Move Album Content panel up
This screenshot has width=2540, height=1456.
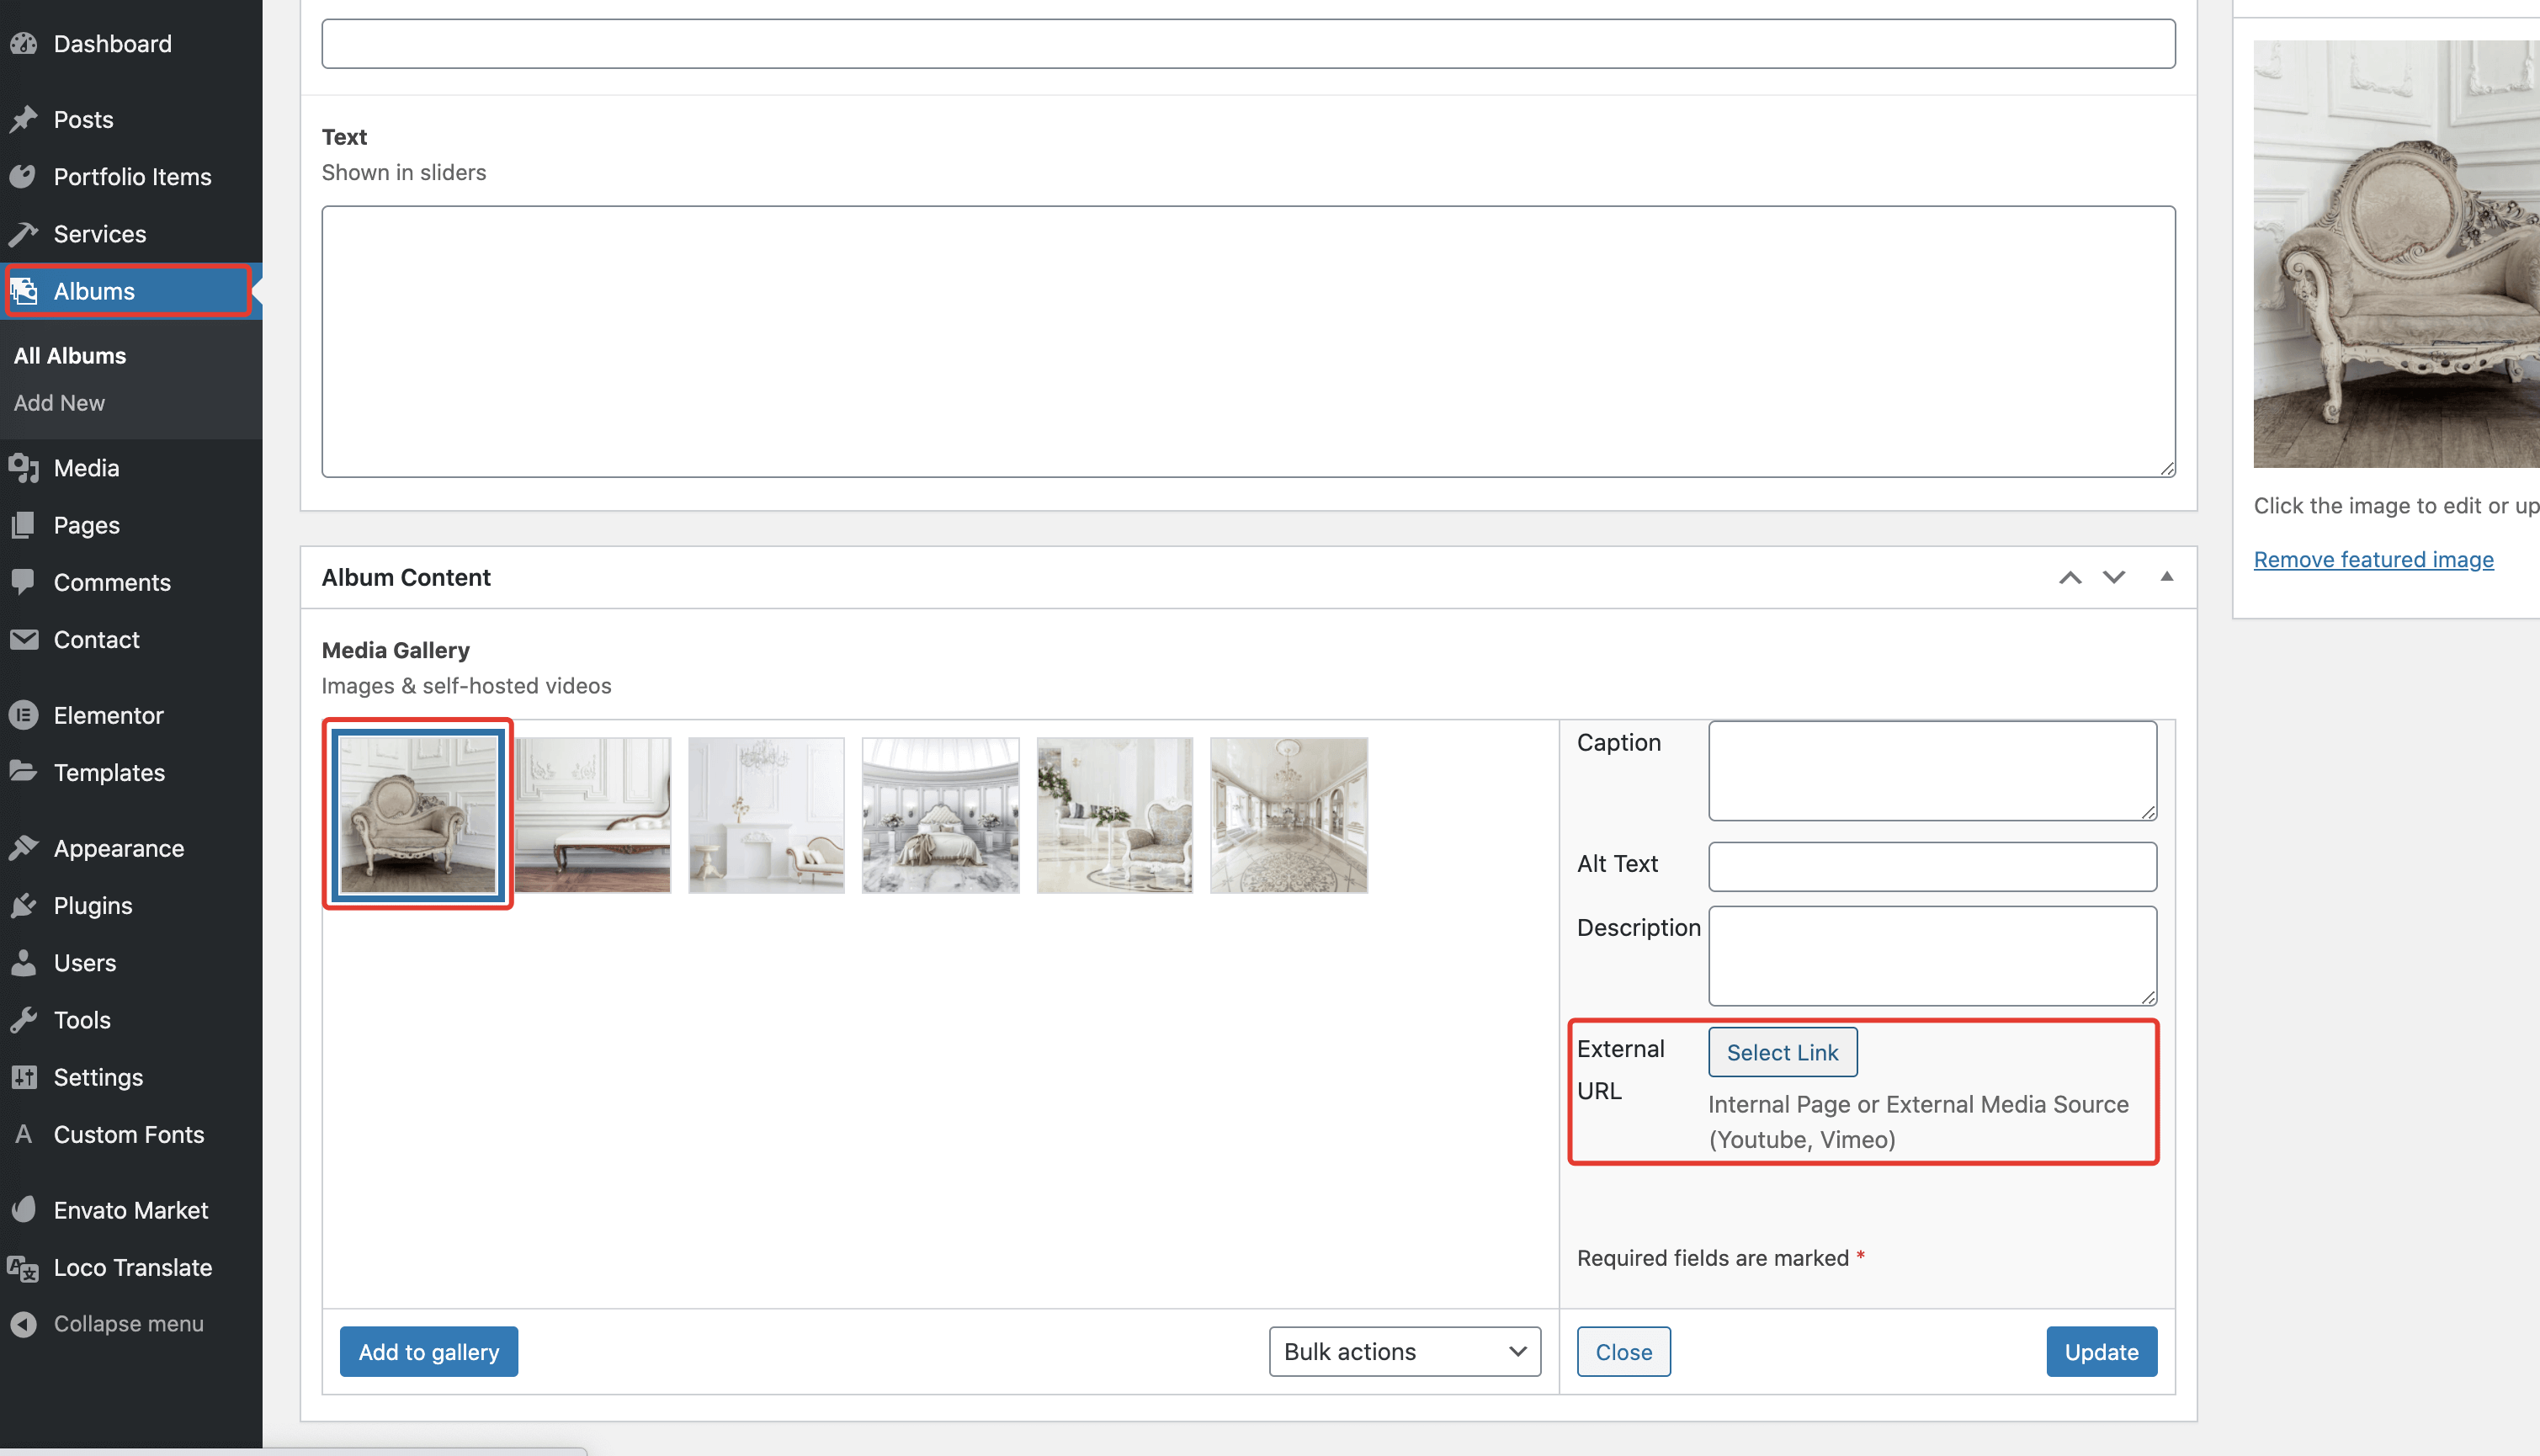tap(2070, 577)
